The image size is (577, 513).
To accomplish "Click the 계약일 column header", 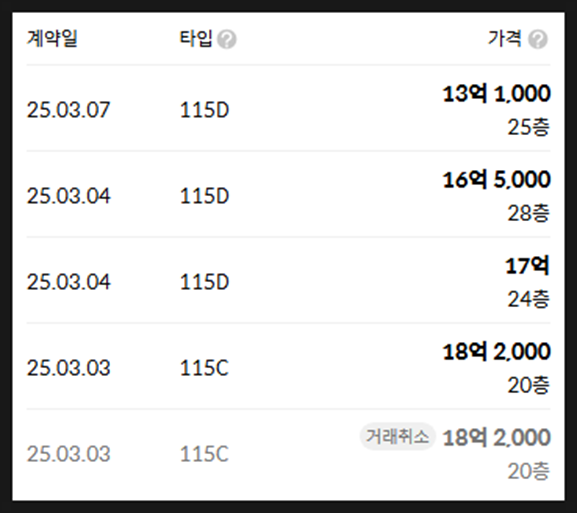I will 52,38.
